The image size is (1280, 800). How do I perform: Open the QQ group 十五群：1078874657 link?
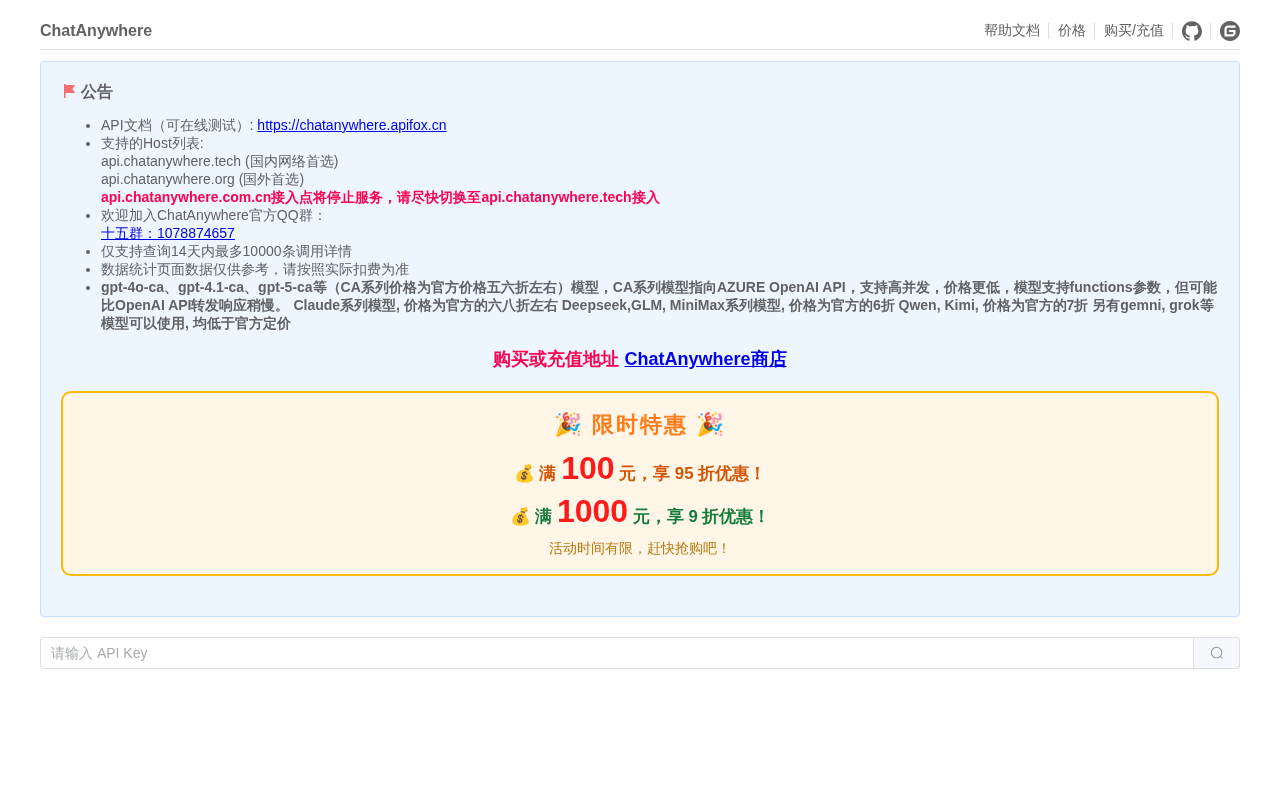coord(168,233)
